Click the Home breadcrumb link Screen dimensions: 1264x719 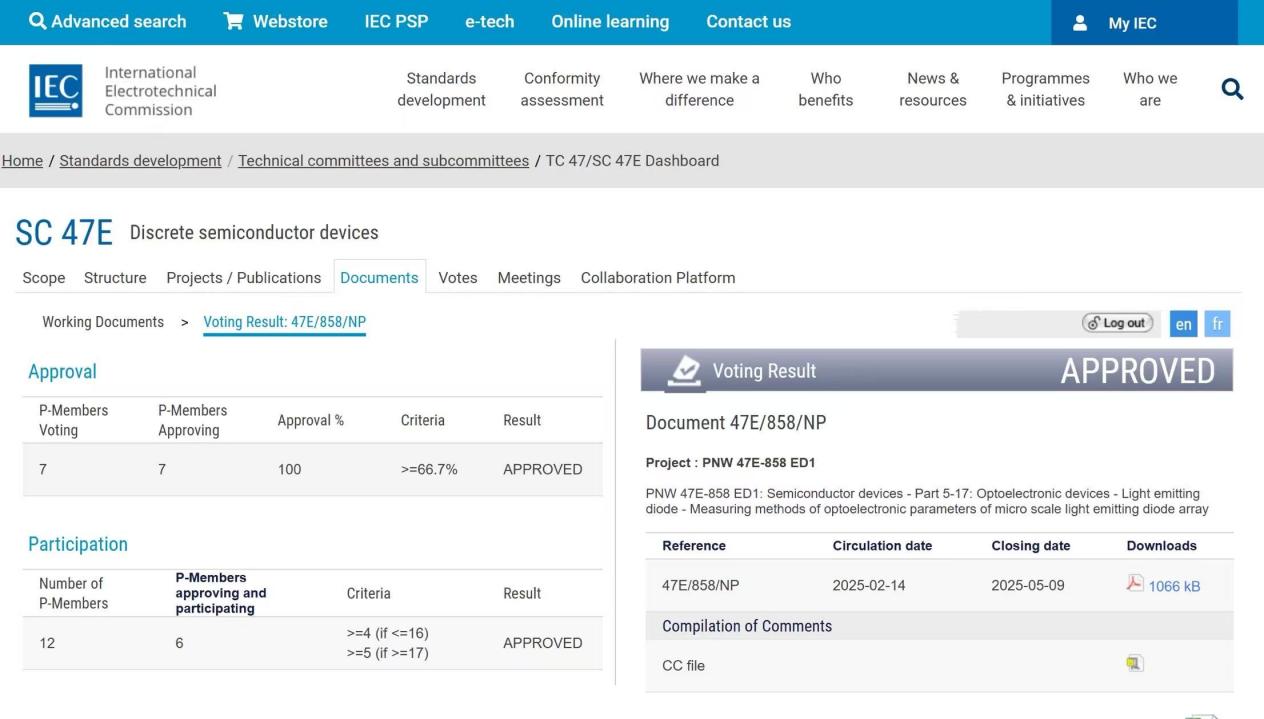[22, 161]
